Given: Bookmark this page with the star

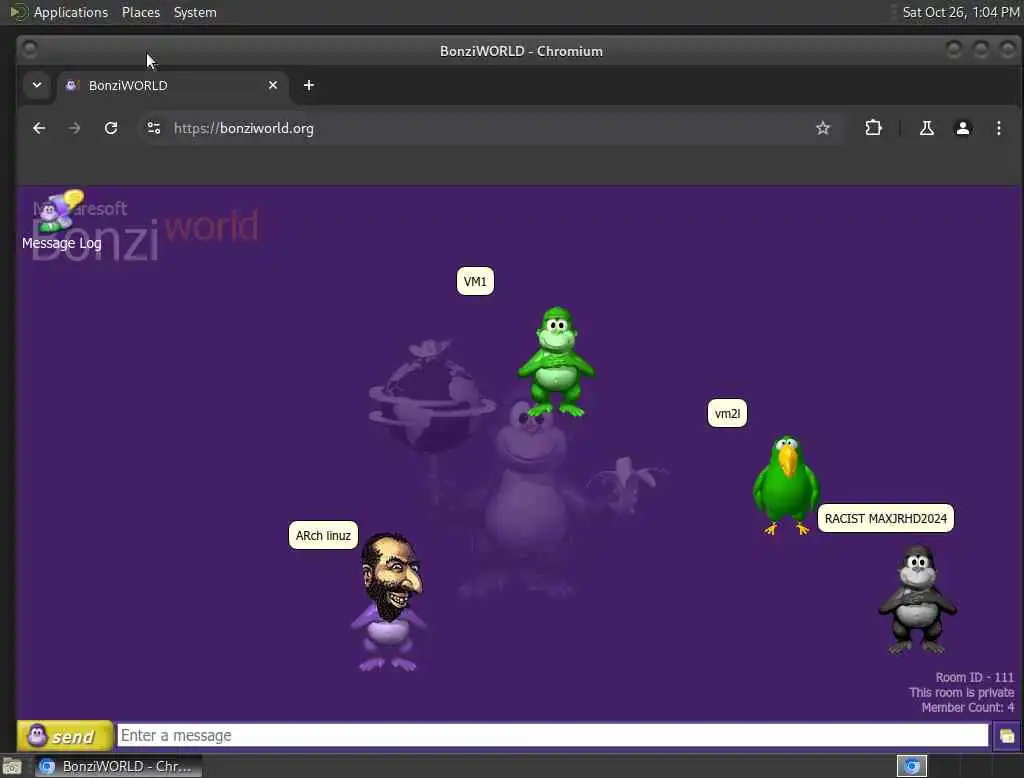Looking at the screenshot, I should [x=823, y=128].
